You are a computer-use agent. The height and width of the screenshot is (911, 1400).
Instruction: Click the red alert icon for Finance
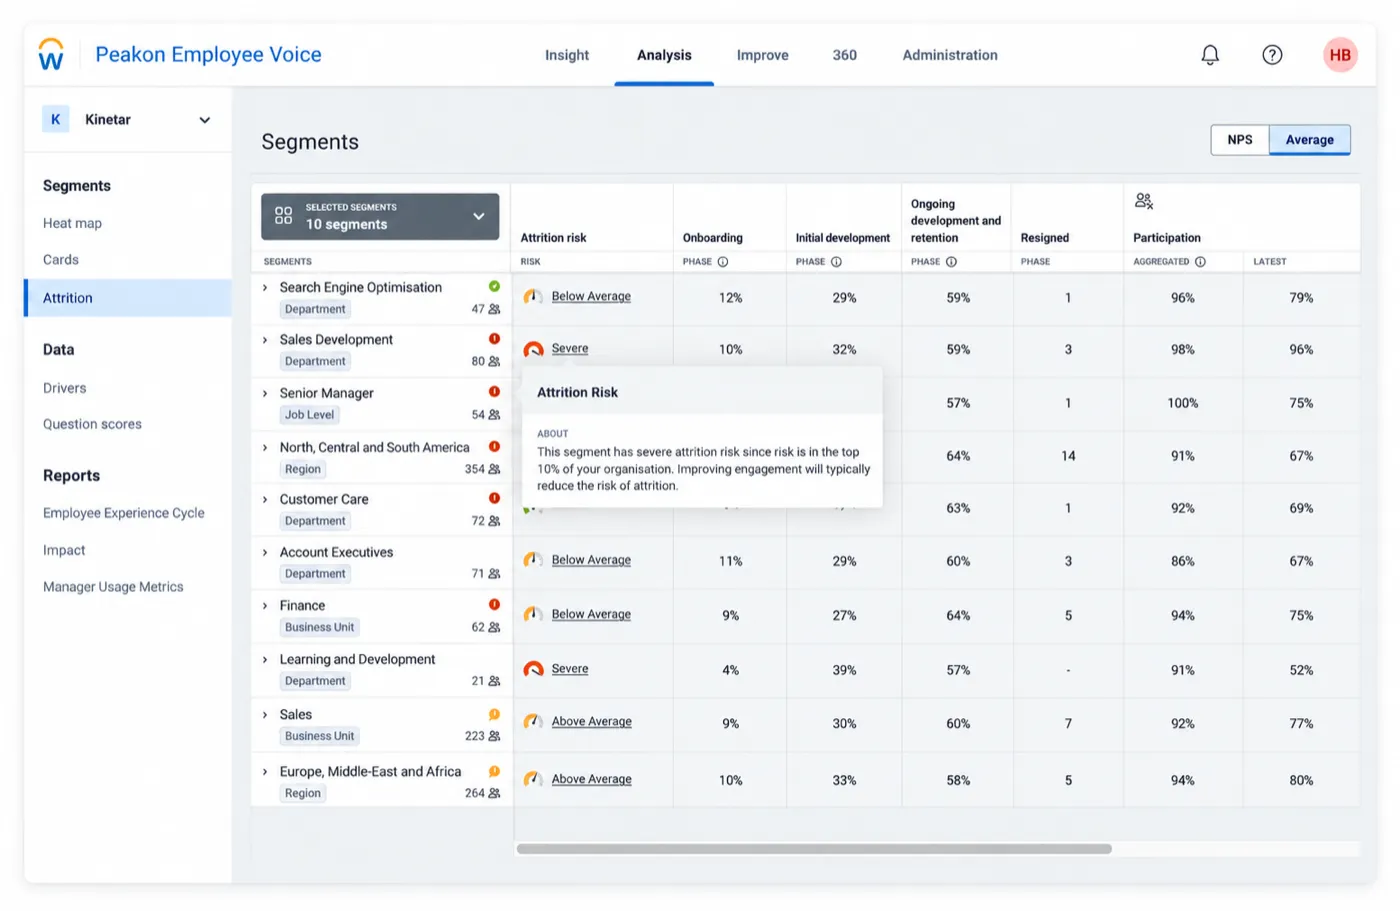pyautogui.click(x=494, y=604)
